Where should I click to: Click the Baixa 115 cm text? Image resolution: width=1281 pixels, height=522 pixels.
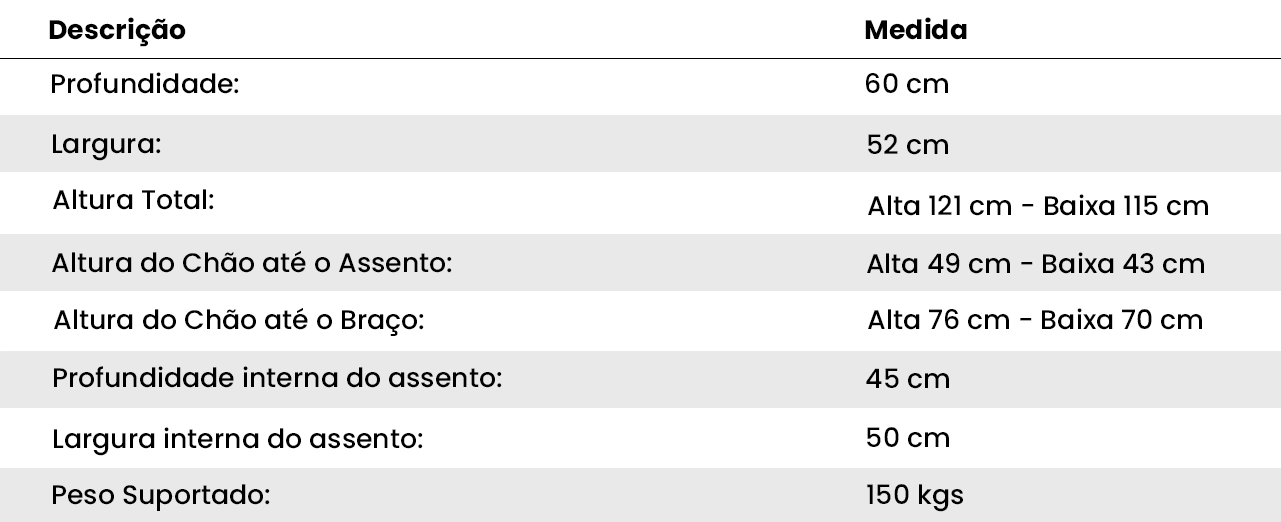pos(1125,206)
